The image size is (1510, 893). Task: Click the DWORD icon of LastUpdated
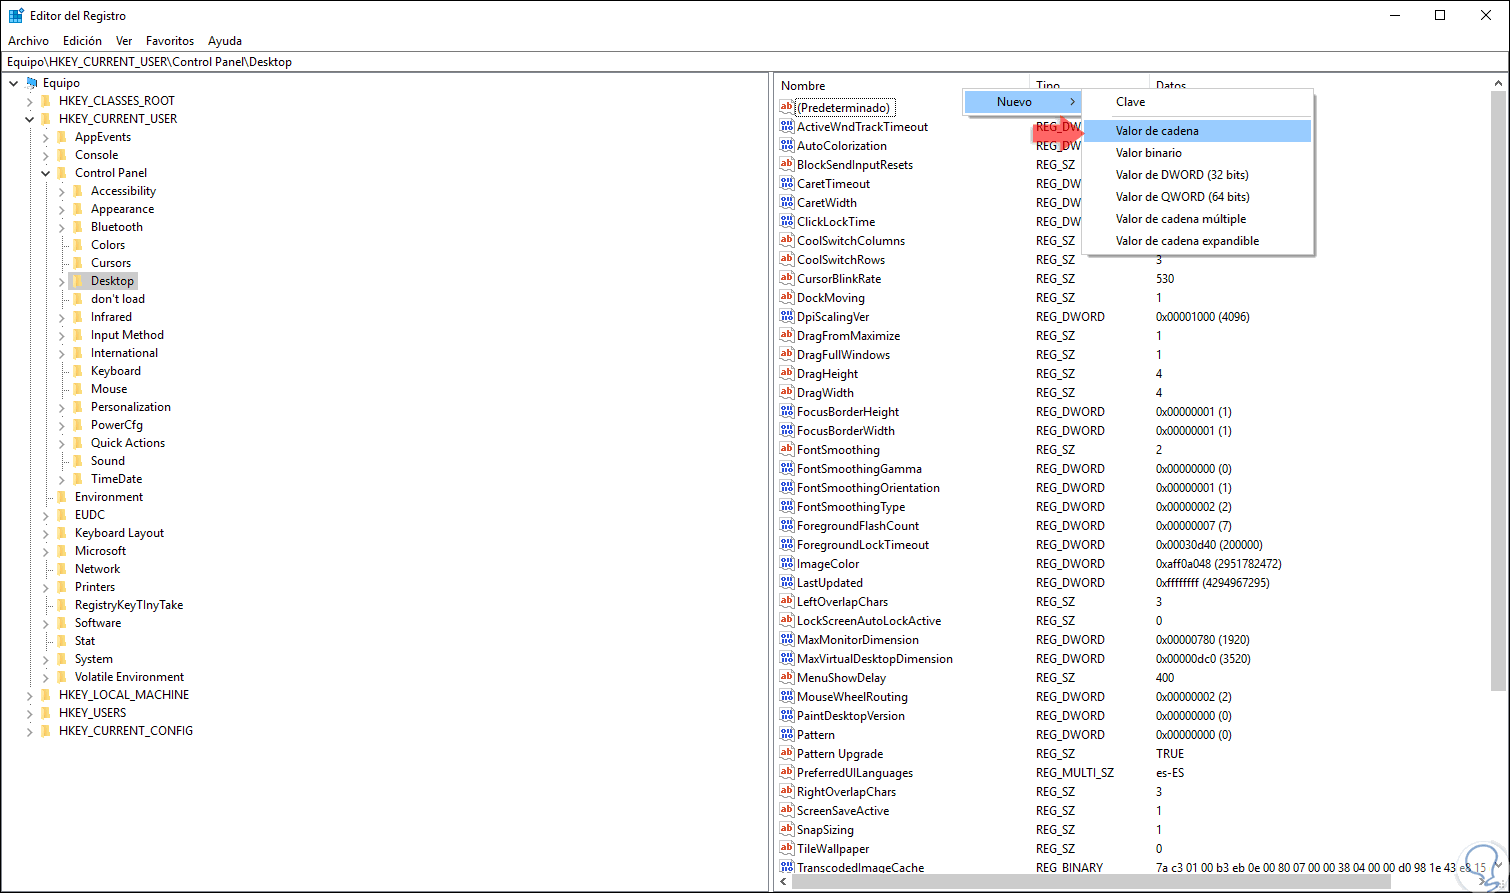coord(787,583)
